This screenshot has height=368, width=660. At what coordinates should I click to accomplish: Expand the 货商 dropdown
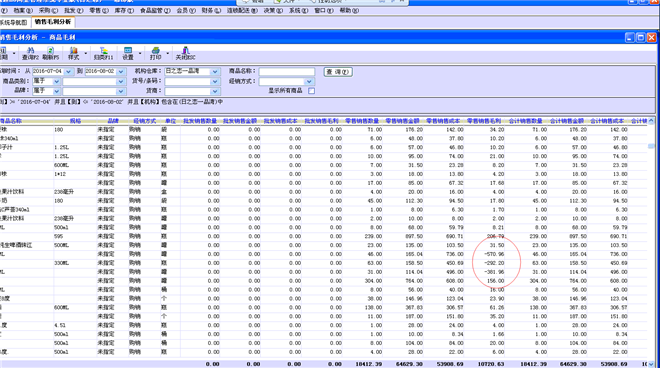[x=215, y=91]
